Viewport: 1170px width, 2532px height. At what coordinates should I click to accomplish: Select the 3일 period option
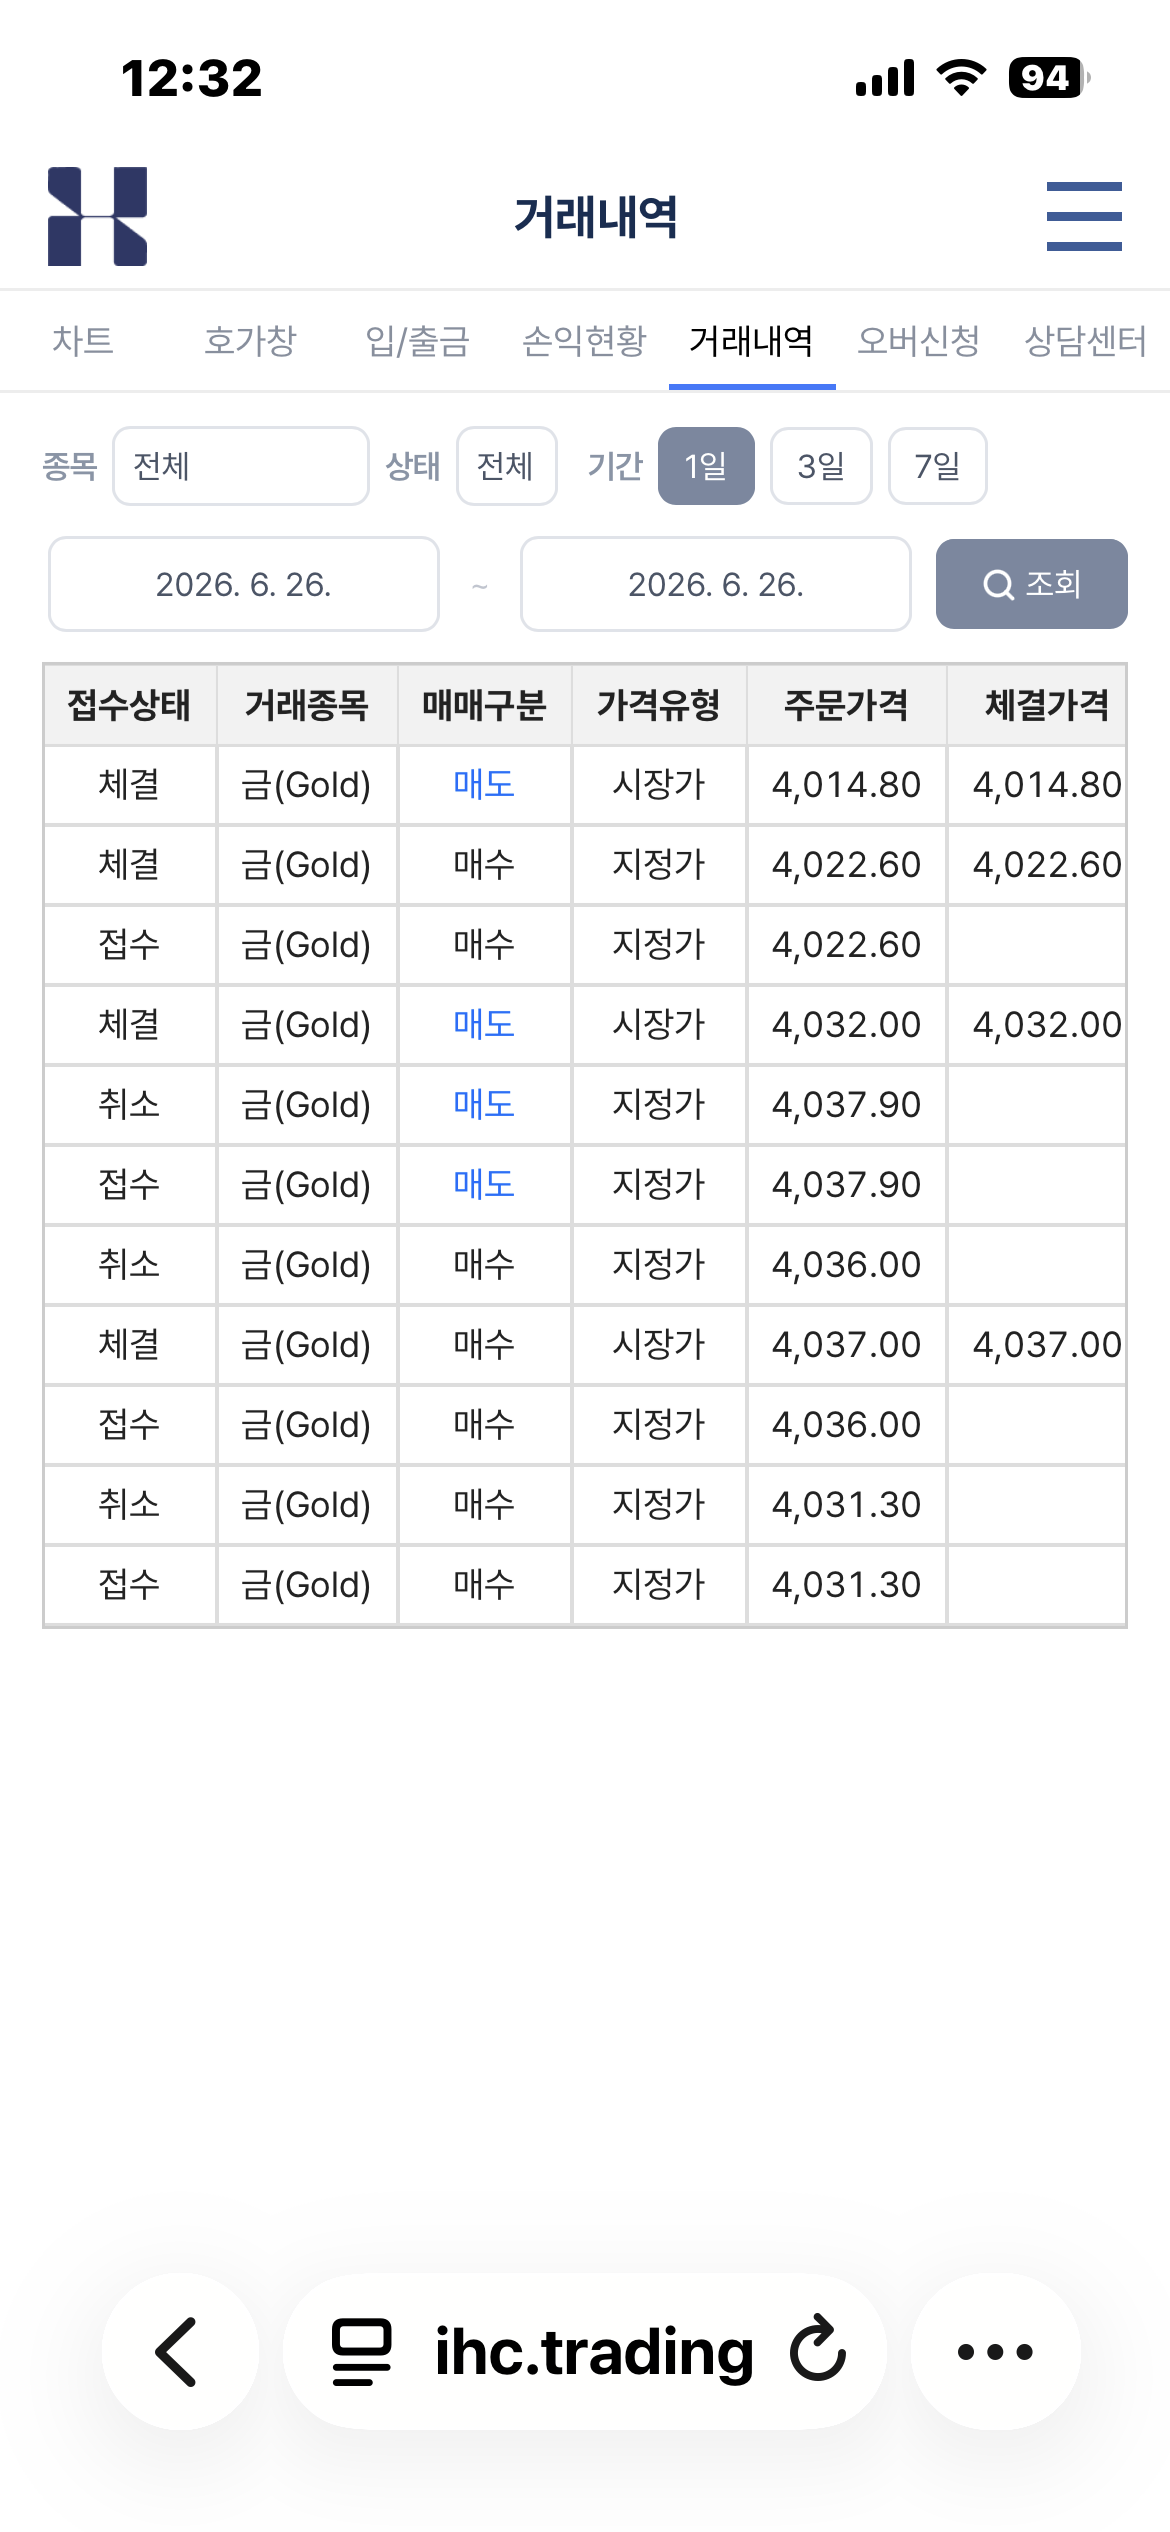[821, 466]
